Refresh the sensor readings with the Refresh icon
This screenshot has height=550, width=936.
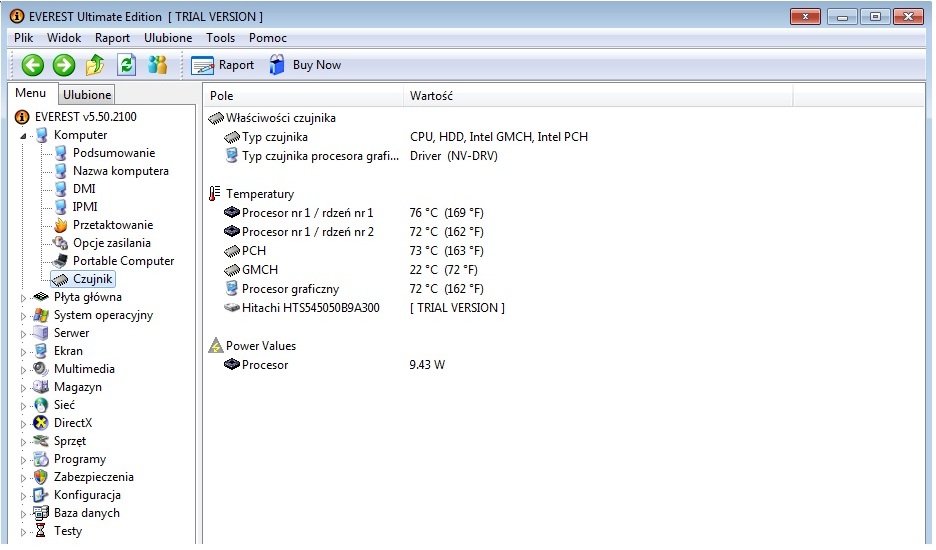[x=126, y=65]
